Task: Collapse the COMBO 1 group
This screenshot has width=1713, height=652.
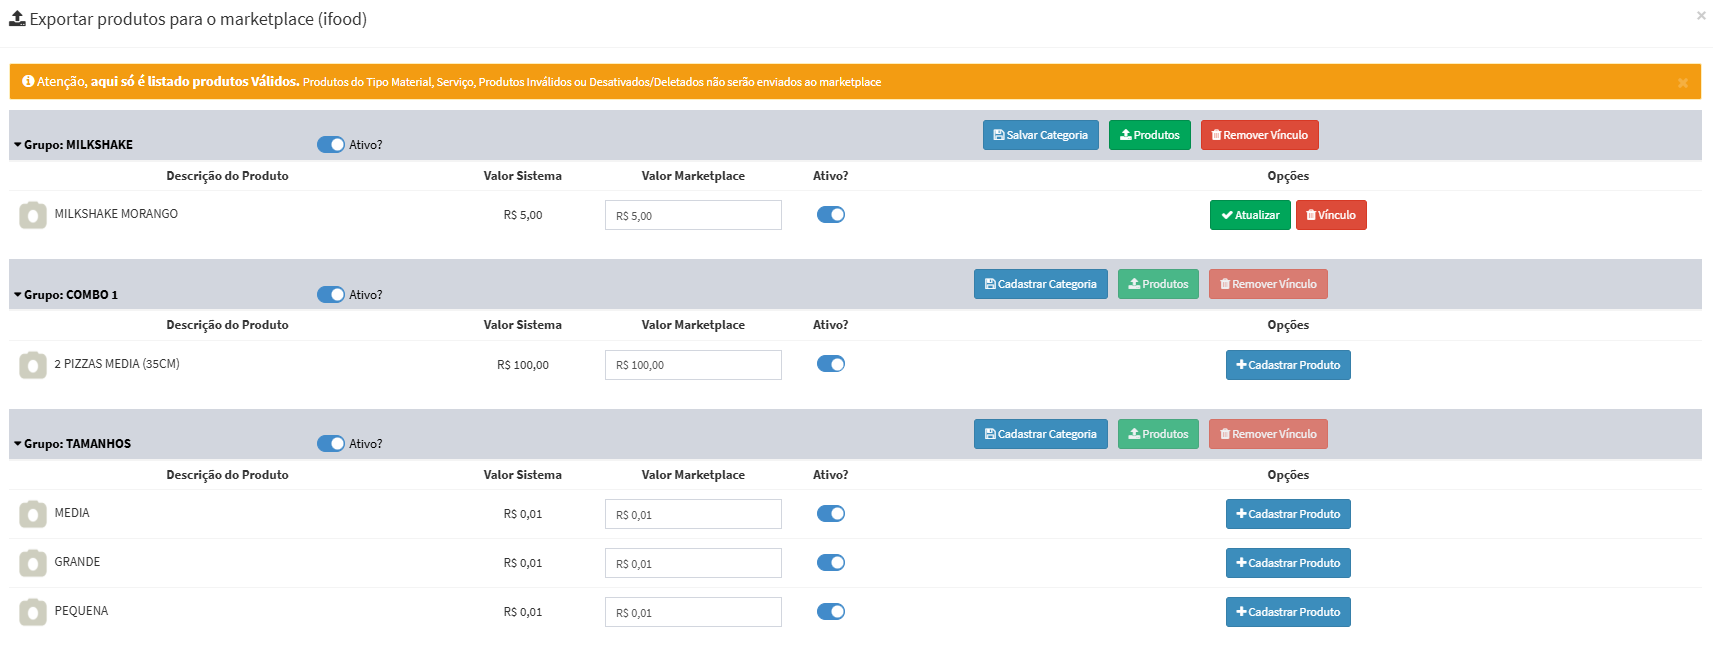Action: 18,295
